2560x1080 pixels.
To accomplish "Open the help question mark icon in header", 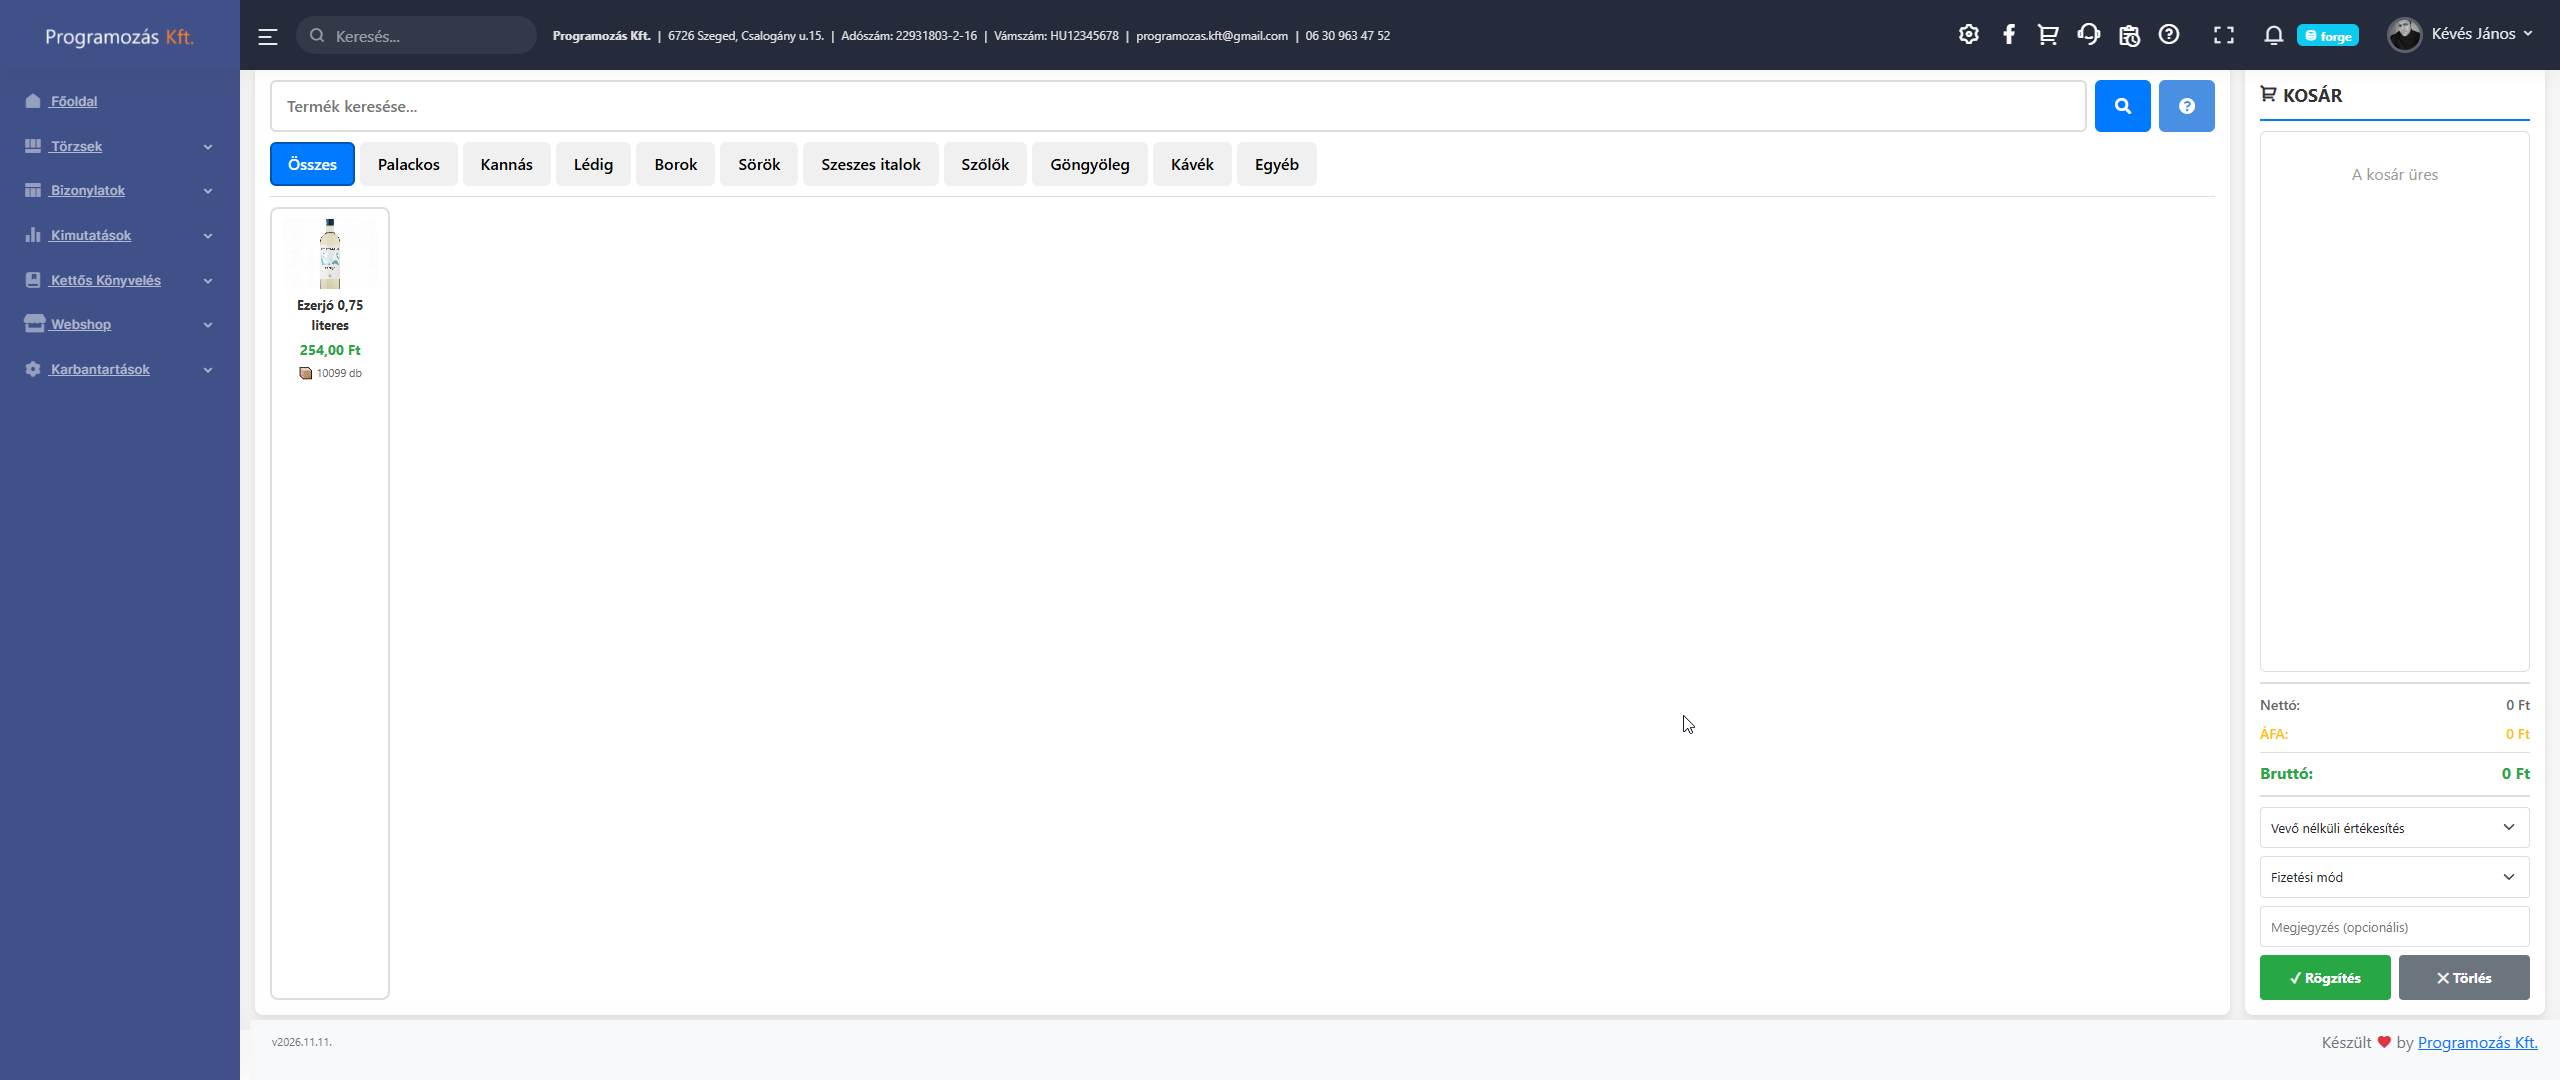I will coord(2169,35).
